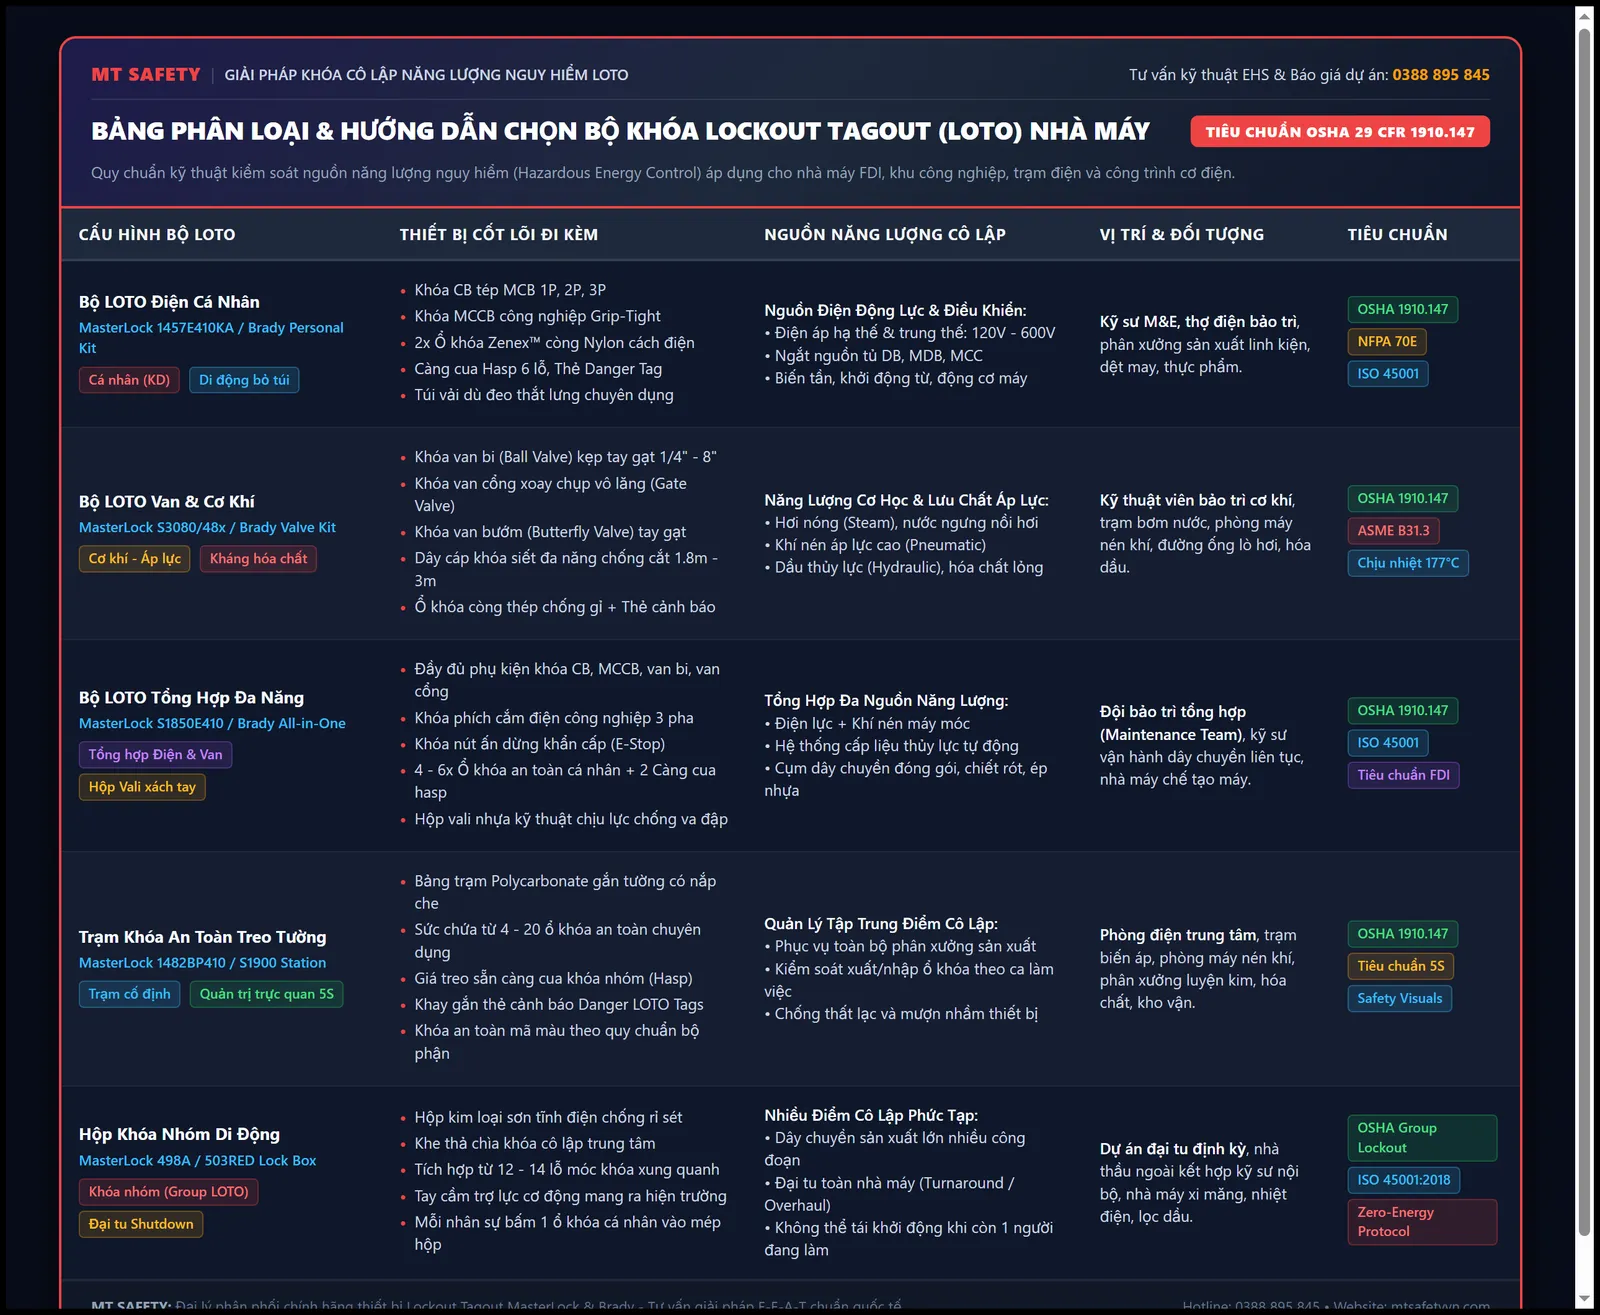Click the scrollbar down arrow
1600x1315 pixels.
[1584, 1299]
